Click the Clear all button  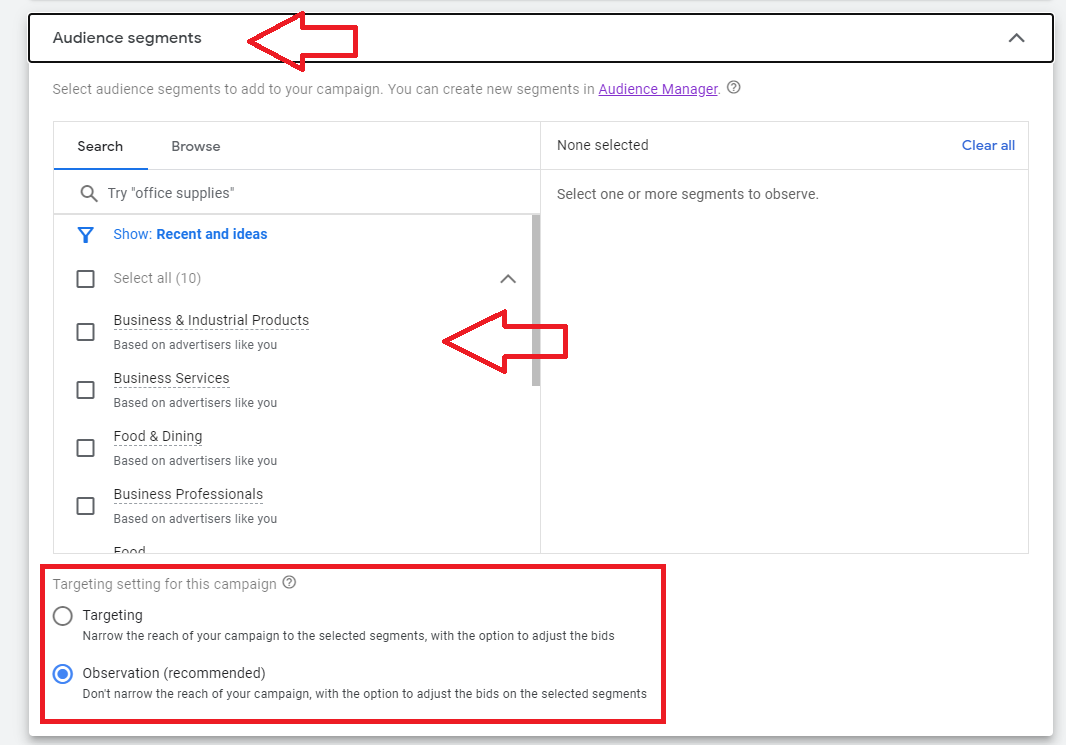988,145
